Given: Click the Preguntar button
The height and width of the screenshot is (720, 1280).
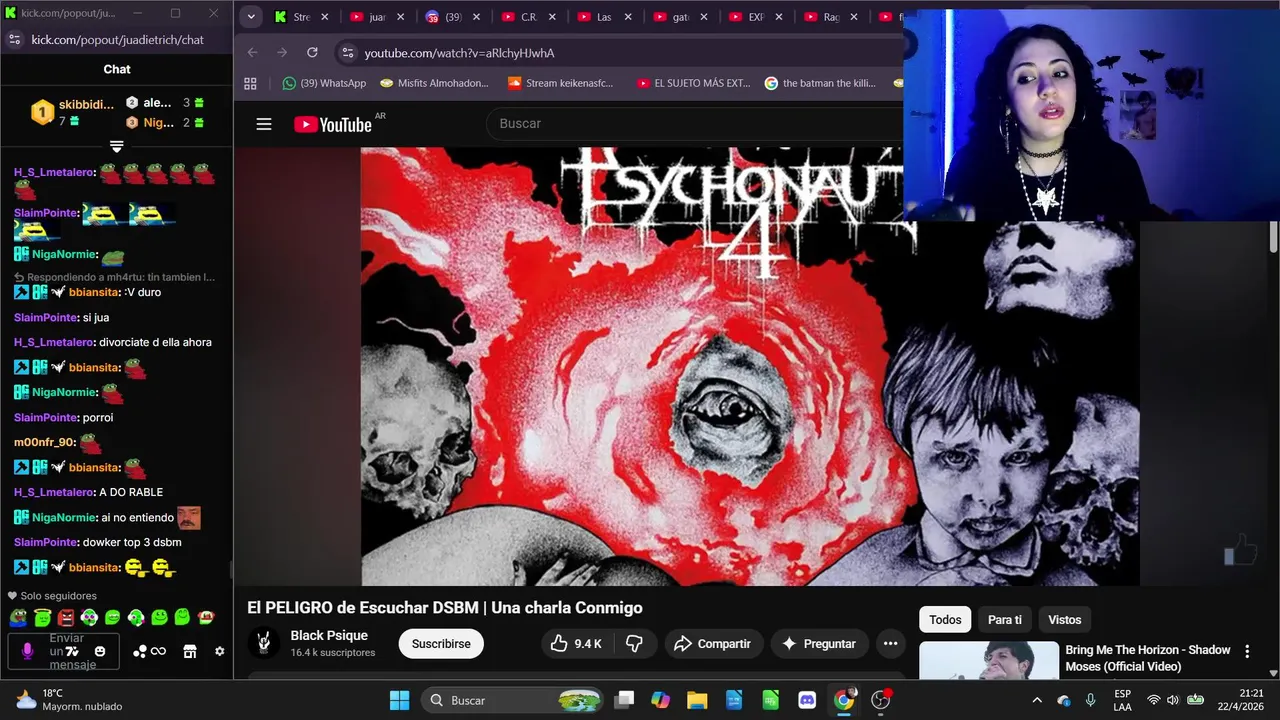Looking at the screenshot, I should tap(819, 644).
